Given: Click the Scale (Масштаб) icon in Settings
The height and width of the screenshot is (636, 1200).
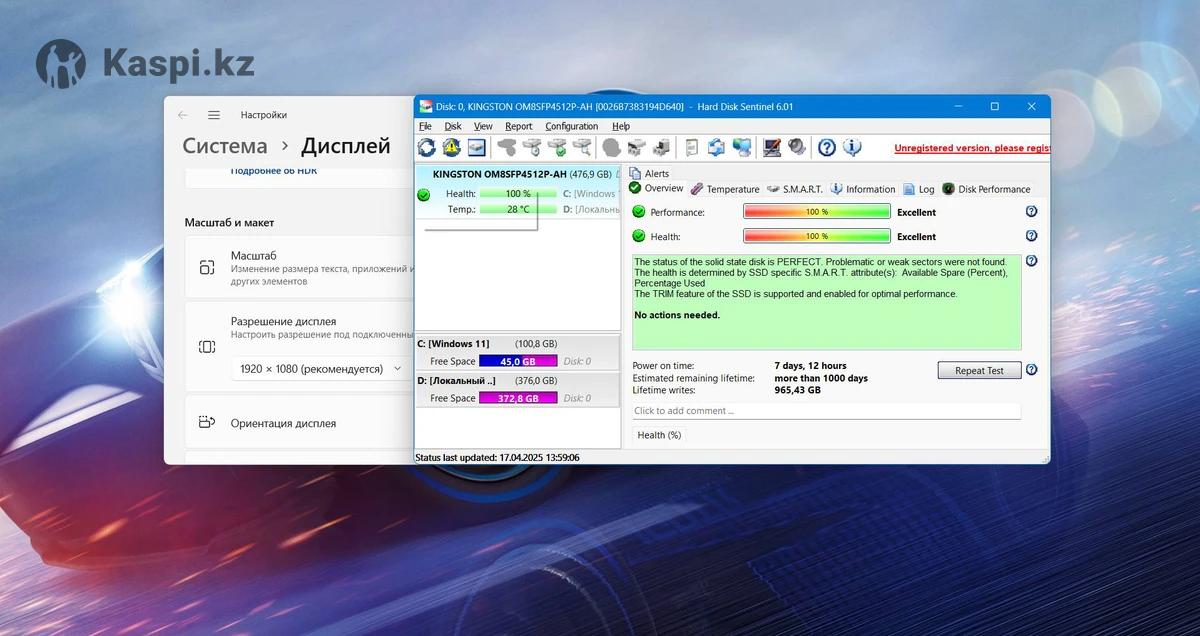Looking at the screenshot, I should [x=207, y=267].
